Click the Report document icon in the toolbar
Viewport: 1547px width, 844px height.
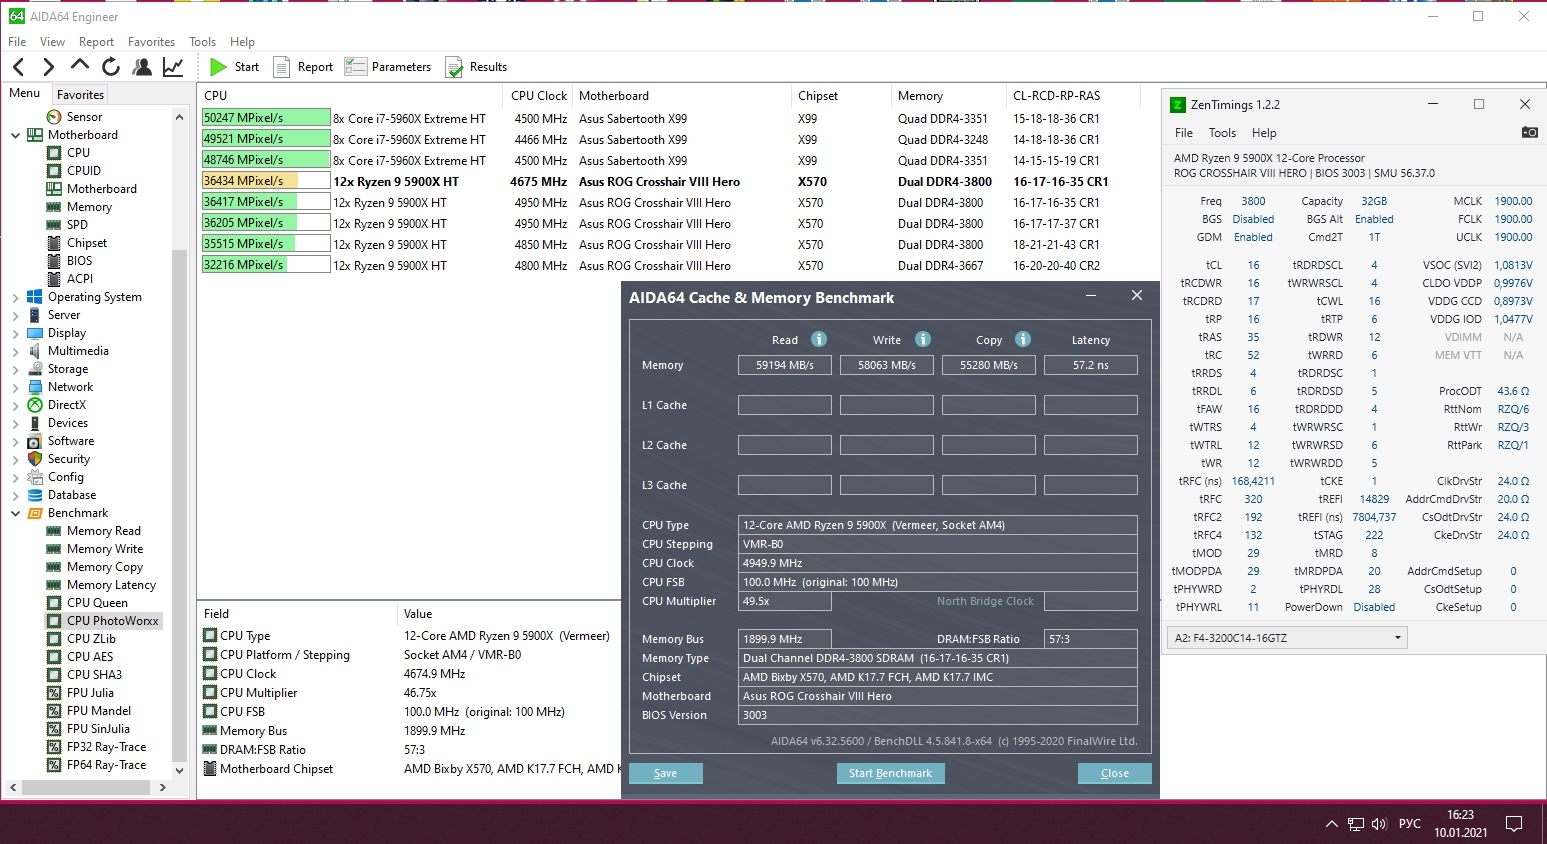[x=282, y=67]
